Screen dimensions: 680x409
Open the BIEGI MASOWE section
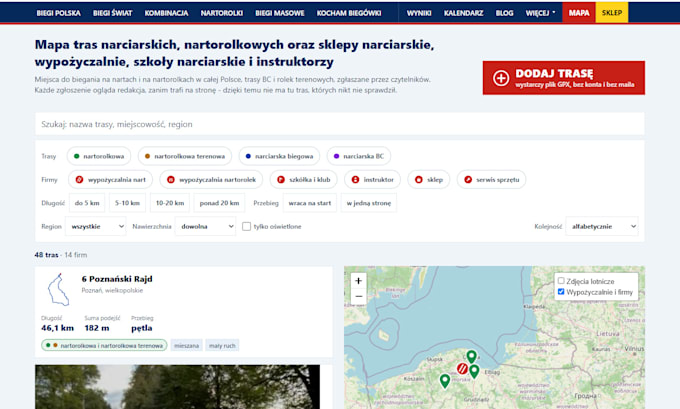pos(280,13)
